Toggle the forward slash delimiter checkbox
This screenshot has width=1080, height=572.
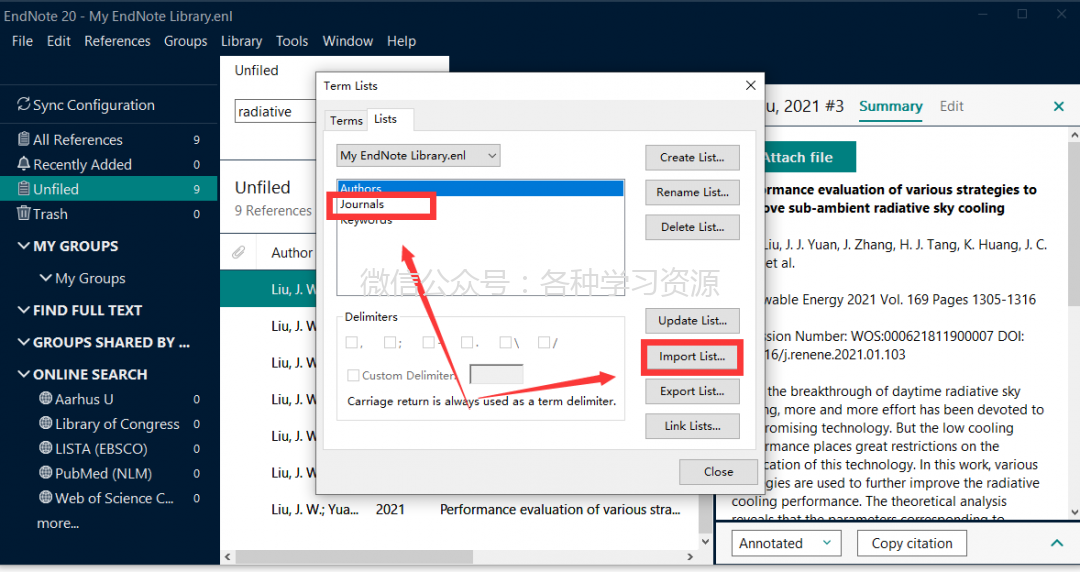coord(544,342)
